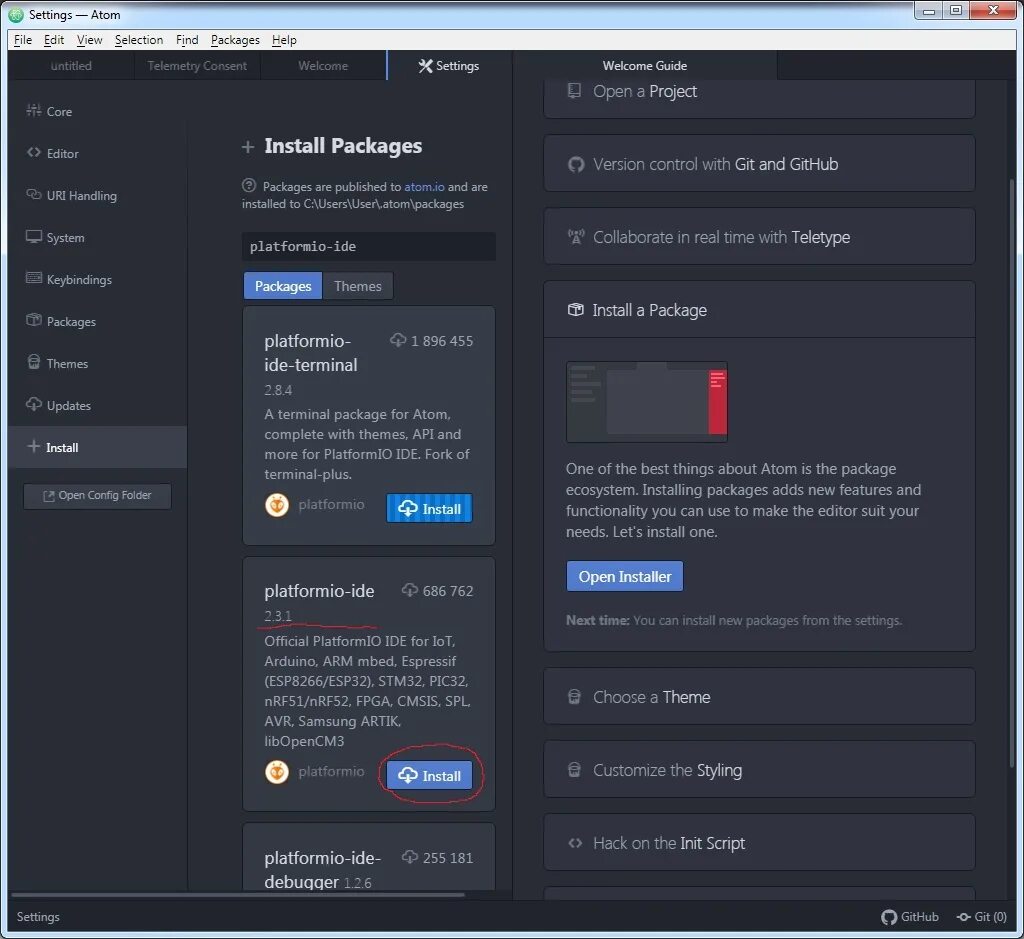Follow the atom.io link
Image resolution: width=1024 pixels, height=939 pixels.
424,187
